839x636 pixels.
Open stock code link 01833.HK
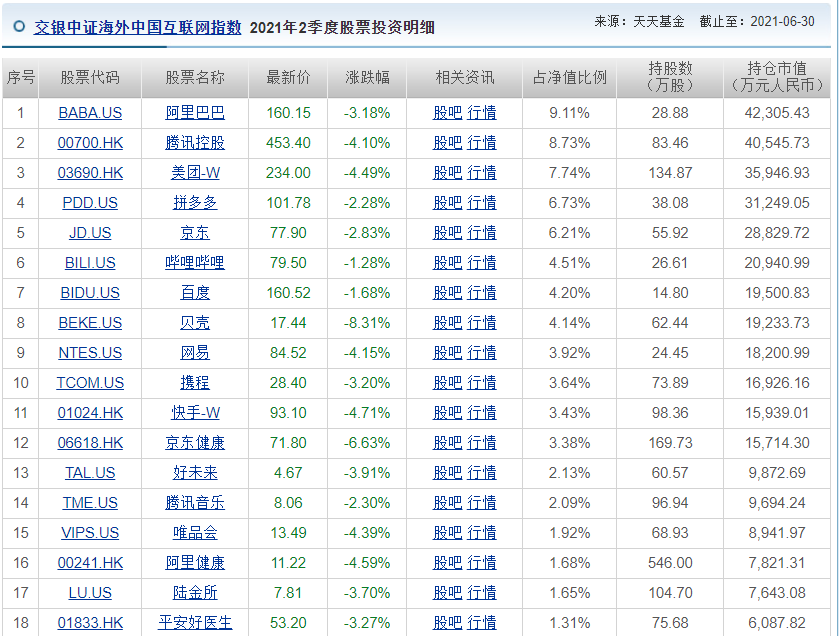click(90, 622)
